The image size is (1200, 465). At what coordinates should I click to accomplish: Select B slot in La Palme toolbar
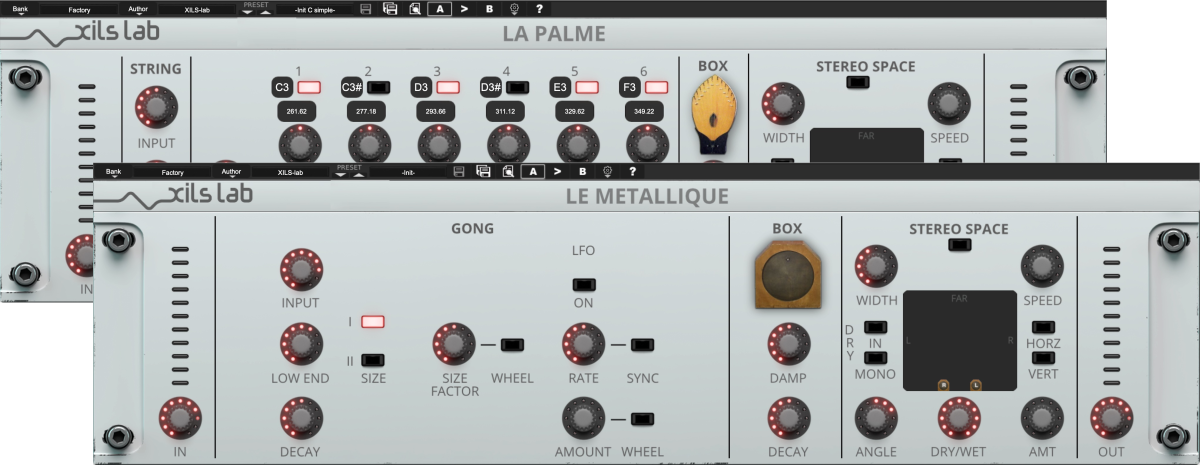tap(489, 8)
